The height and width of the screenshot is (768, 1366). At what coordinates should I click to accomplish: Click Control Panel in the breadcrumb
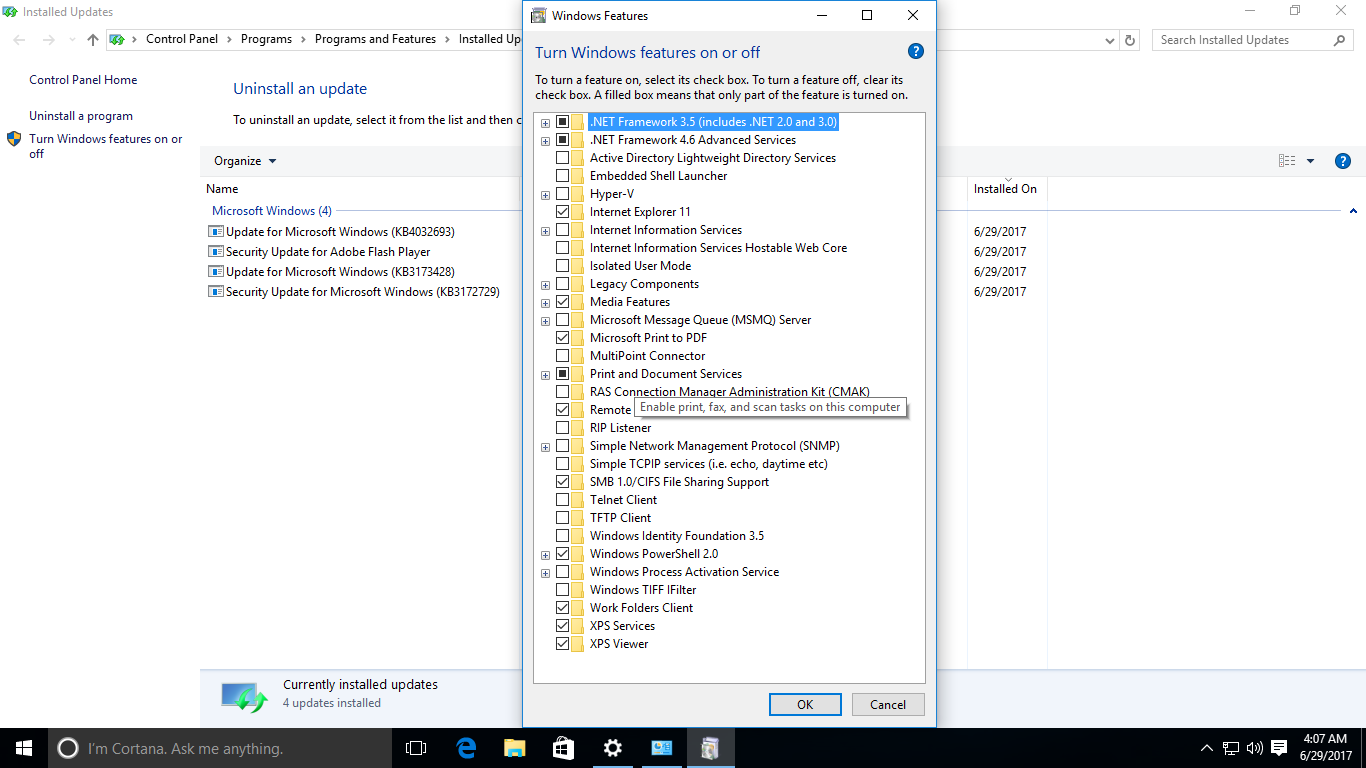pos(182,39)
